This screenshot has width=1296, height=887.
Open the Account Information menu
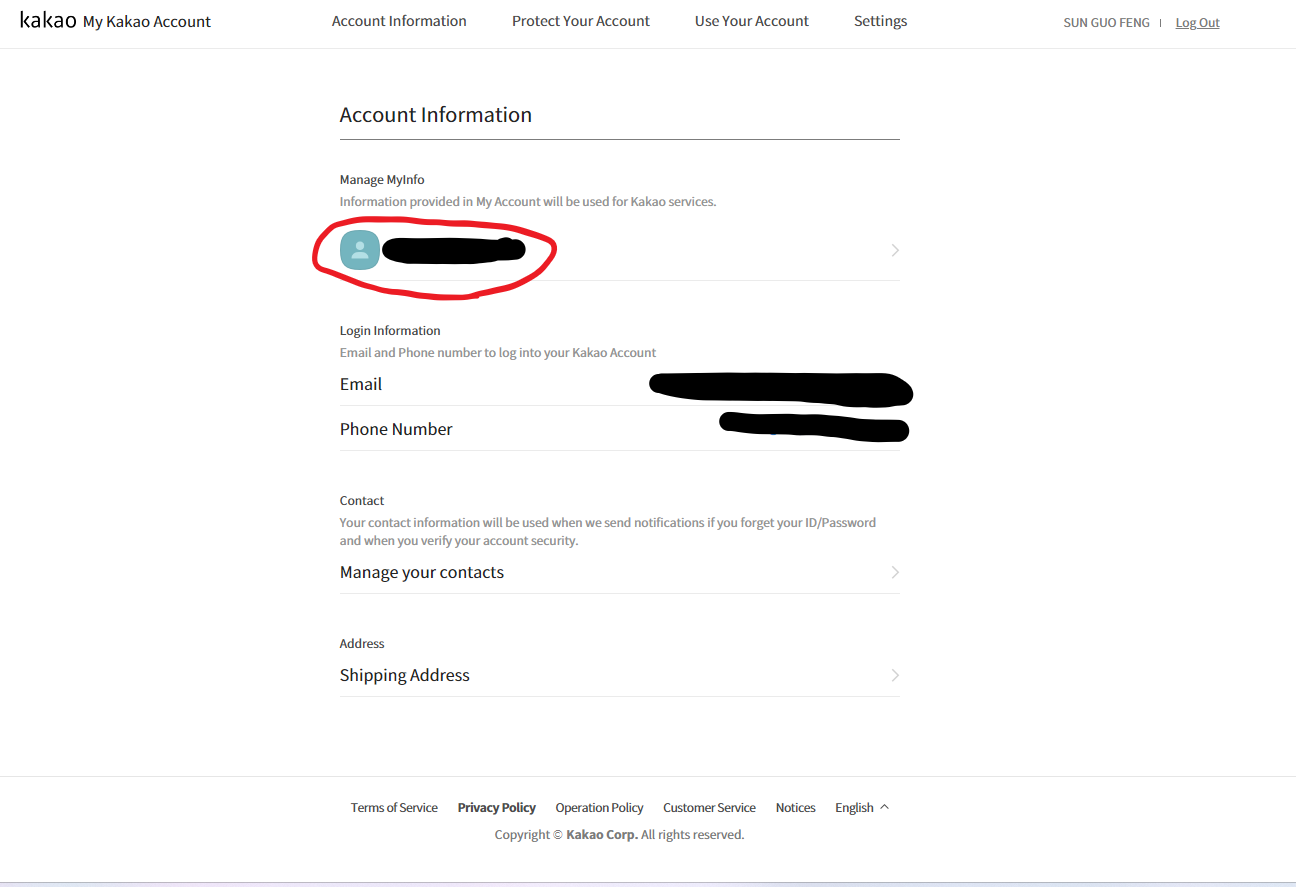coord(399,21)
